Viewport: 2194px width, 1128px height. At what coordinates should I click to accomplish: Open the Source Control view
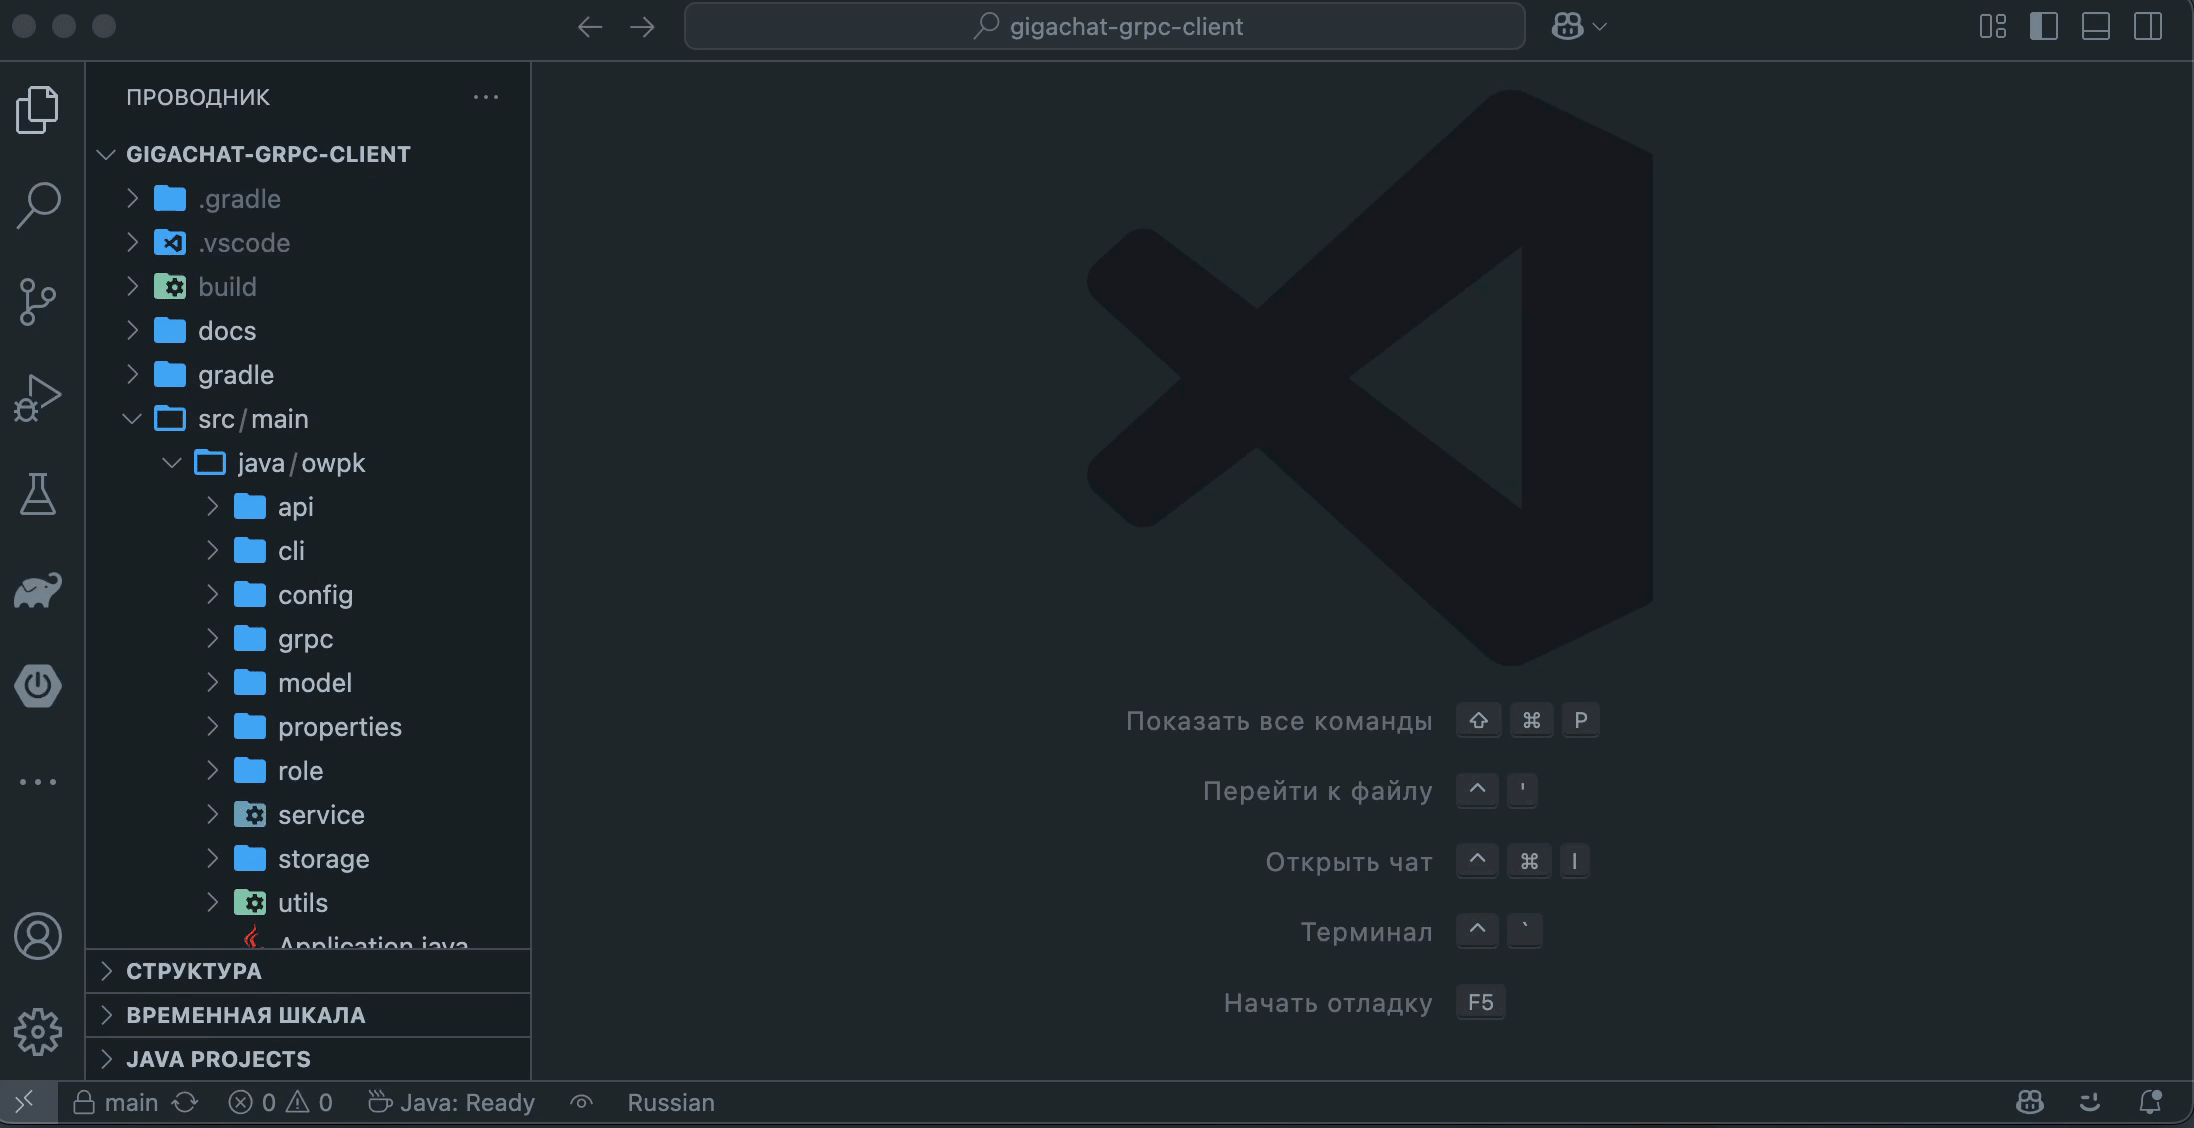38,301
